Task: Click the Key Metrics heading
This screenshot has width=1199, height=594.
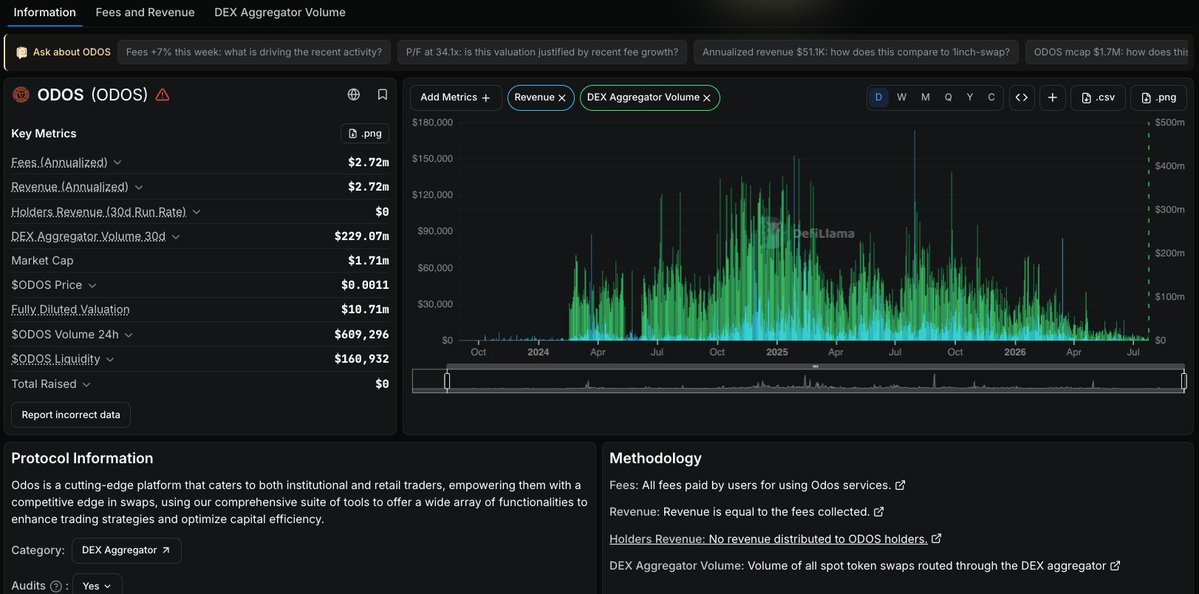Action: pos(44,133)
